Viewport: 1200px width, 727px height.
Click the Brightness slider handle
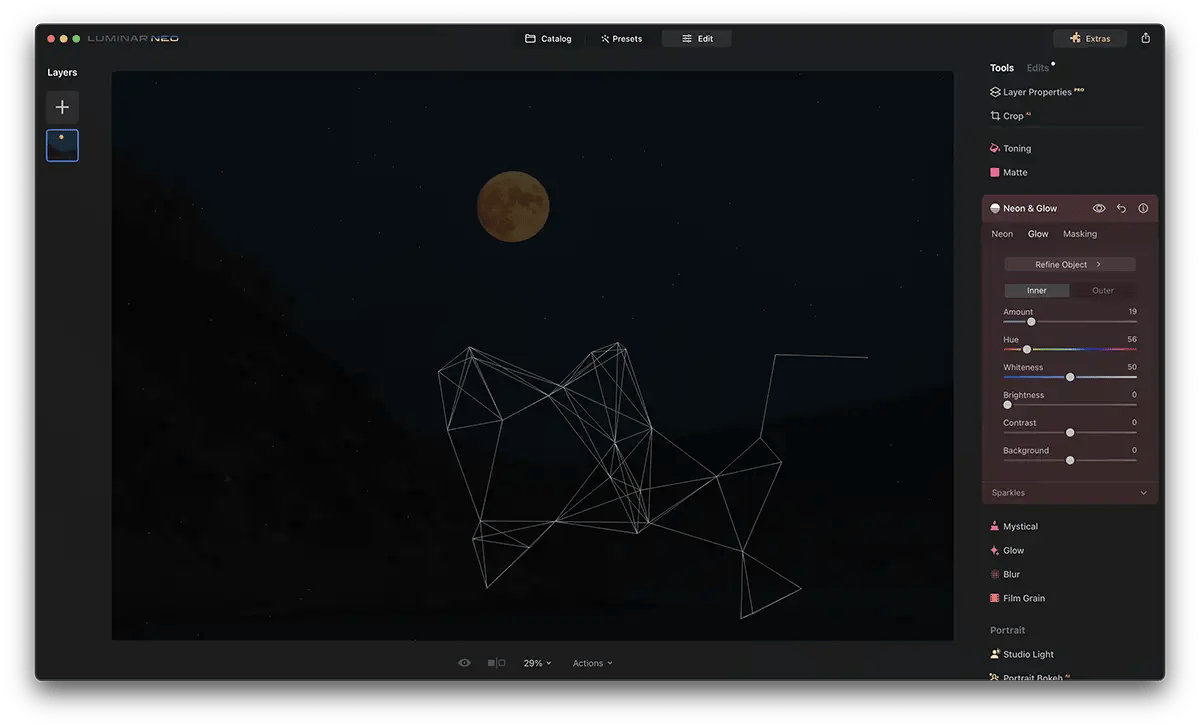[x=1007, y=405]
